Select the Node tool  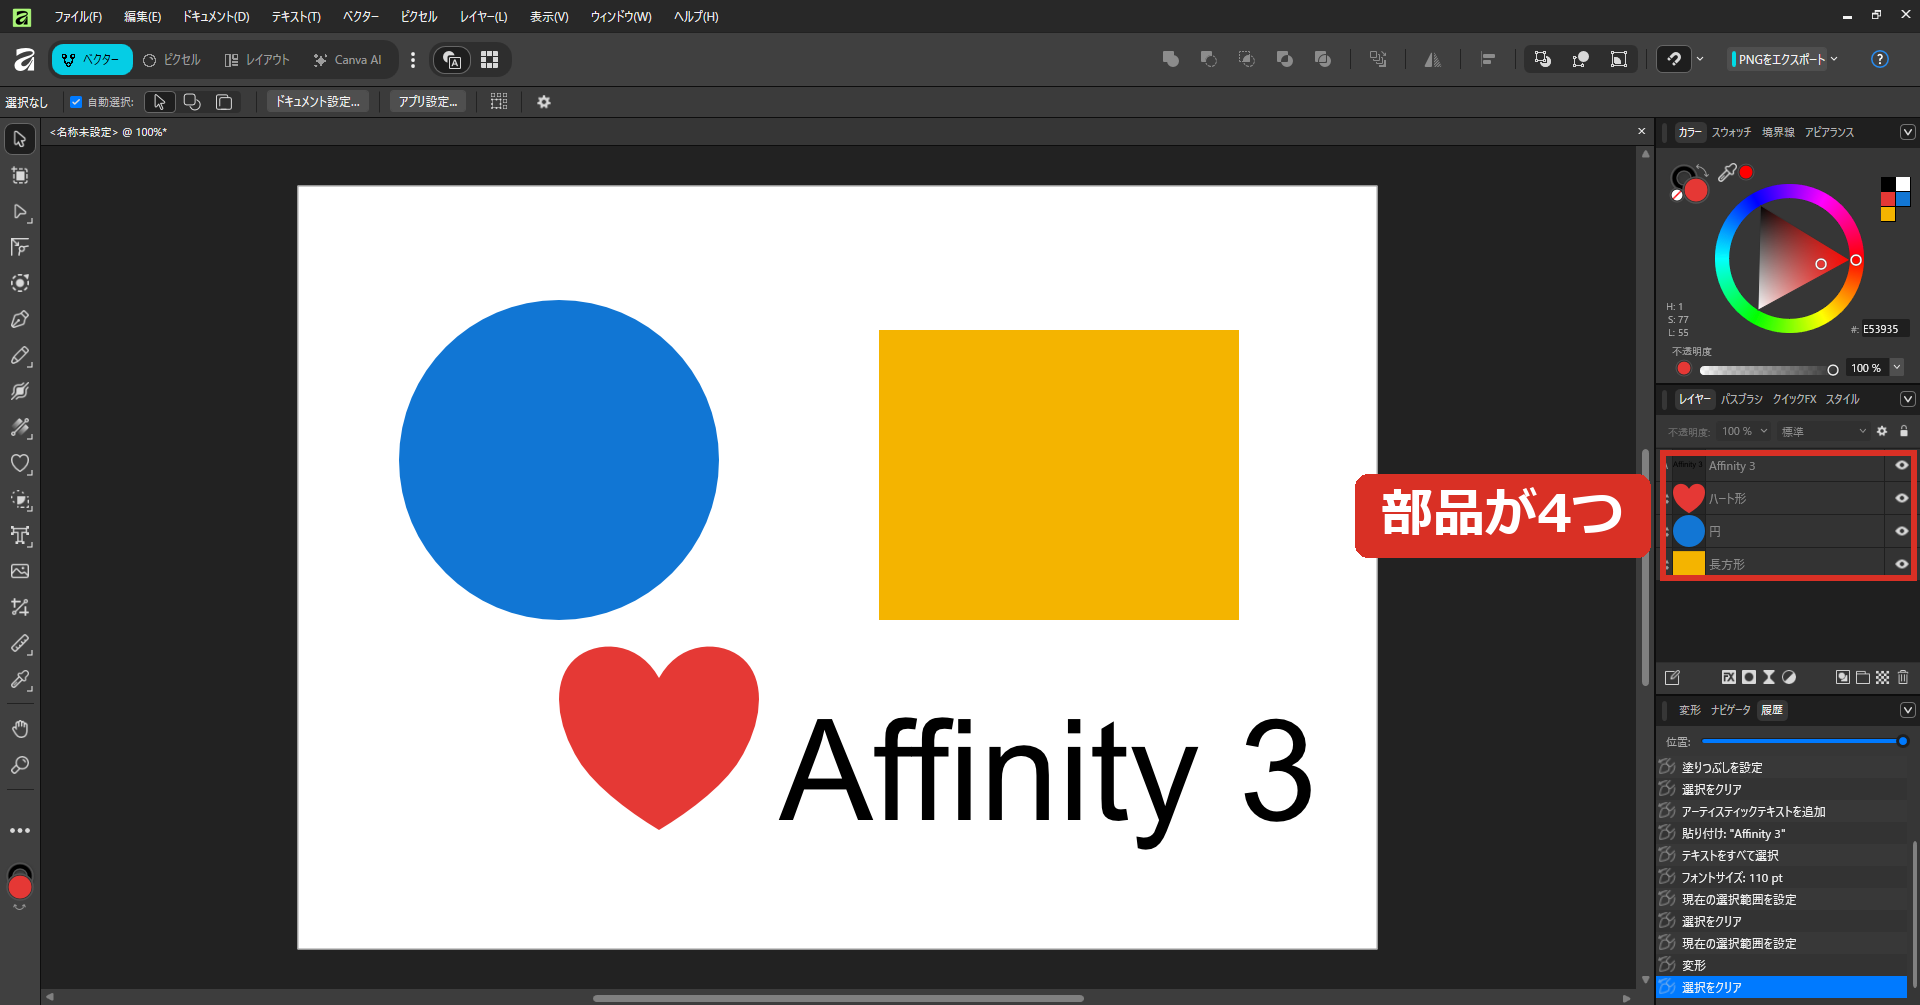pyautogui.click(x=20, y=212)
